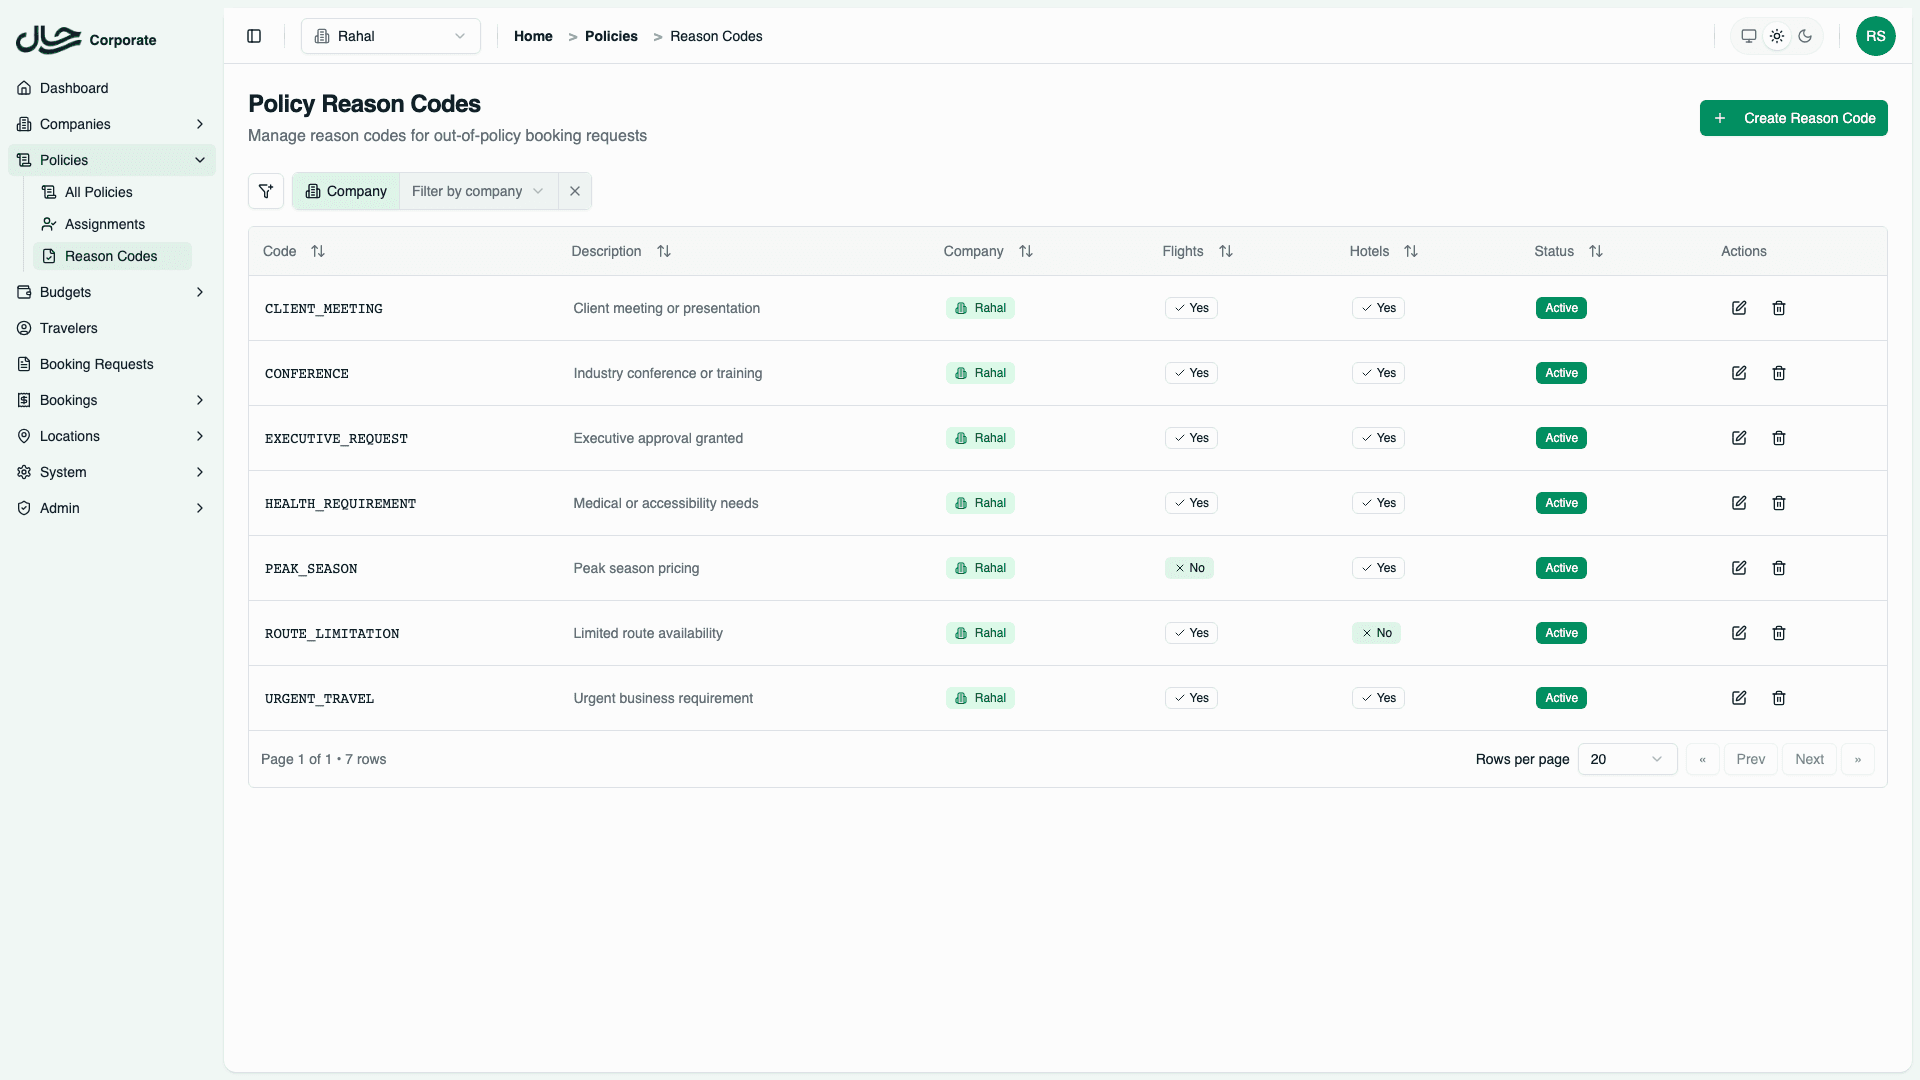1920x1080 pixels.
Task: Click the RS avatar in the top right
Action: click(x=1876, y=36)
